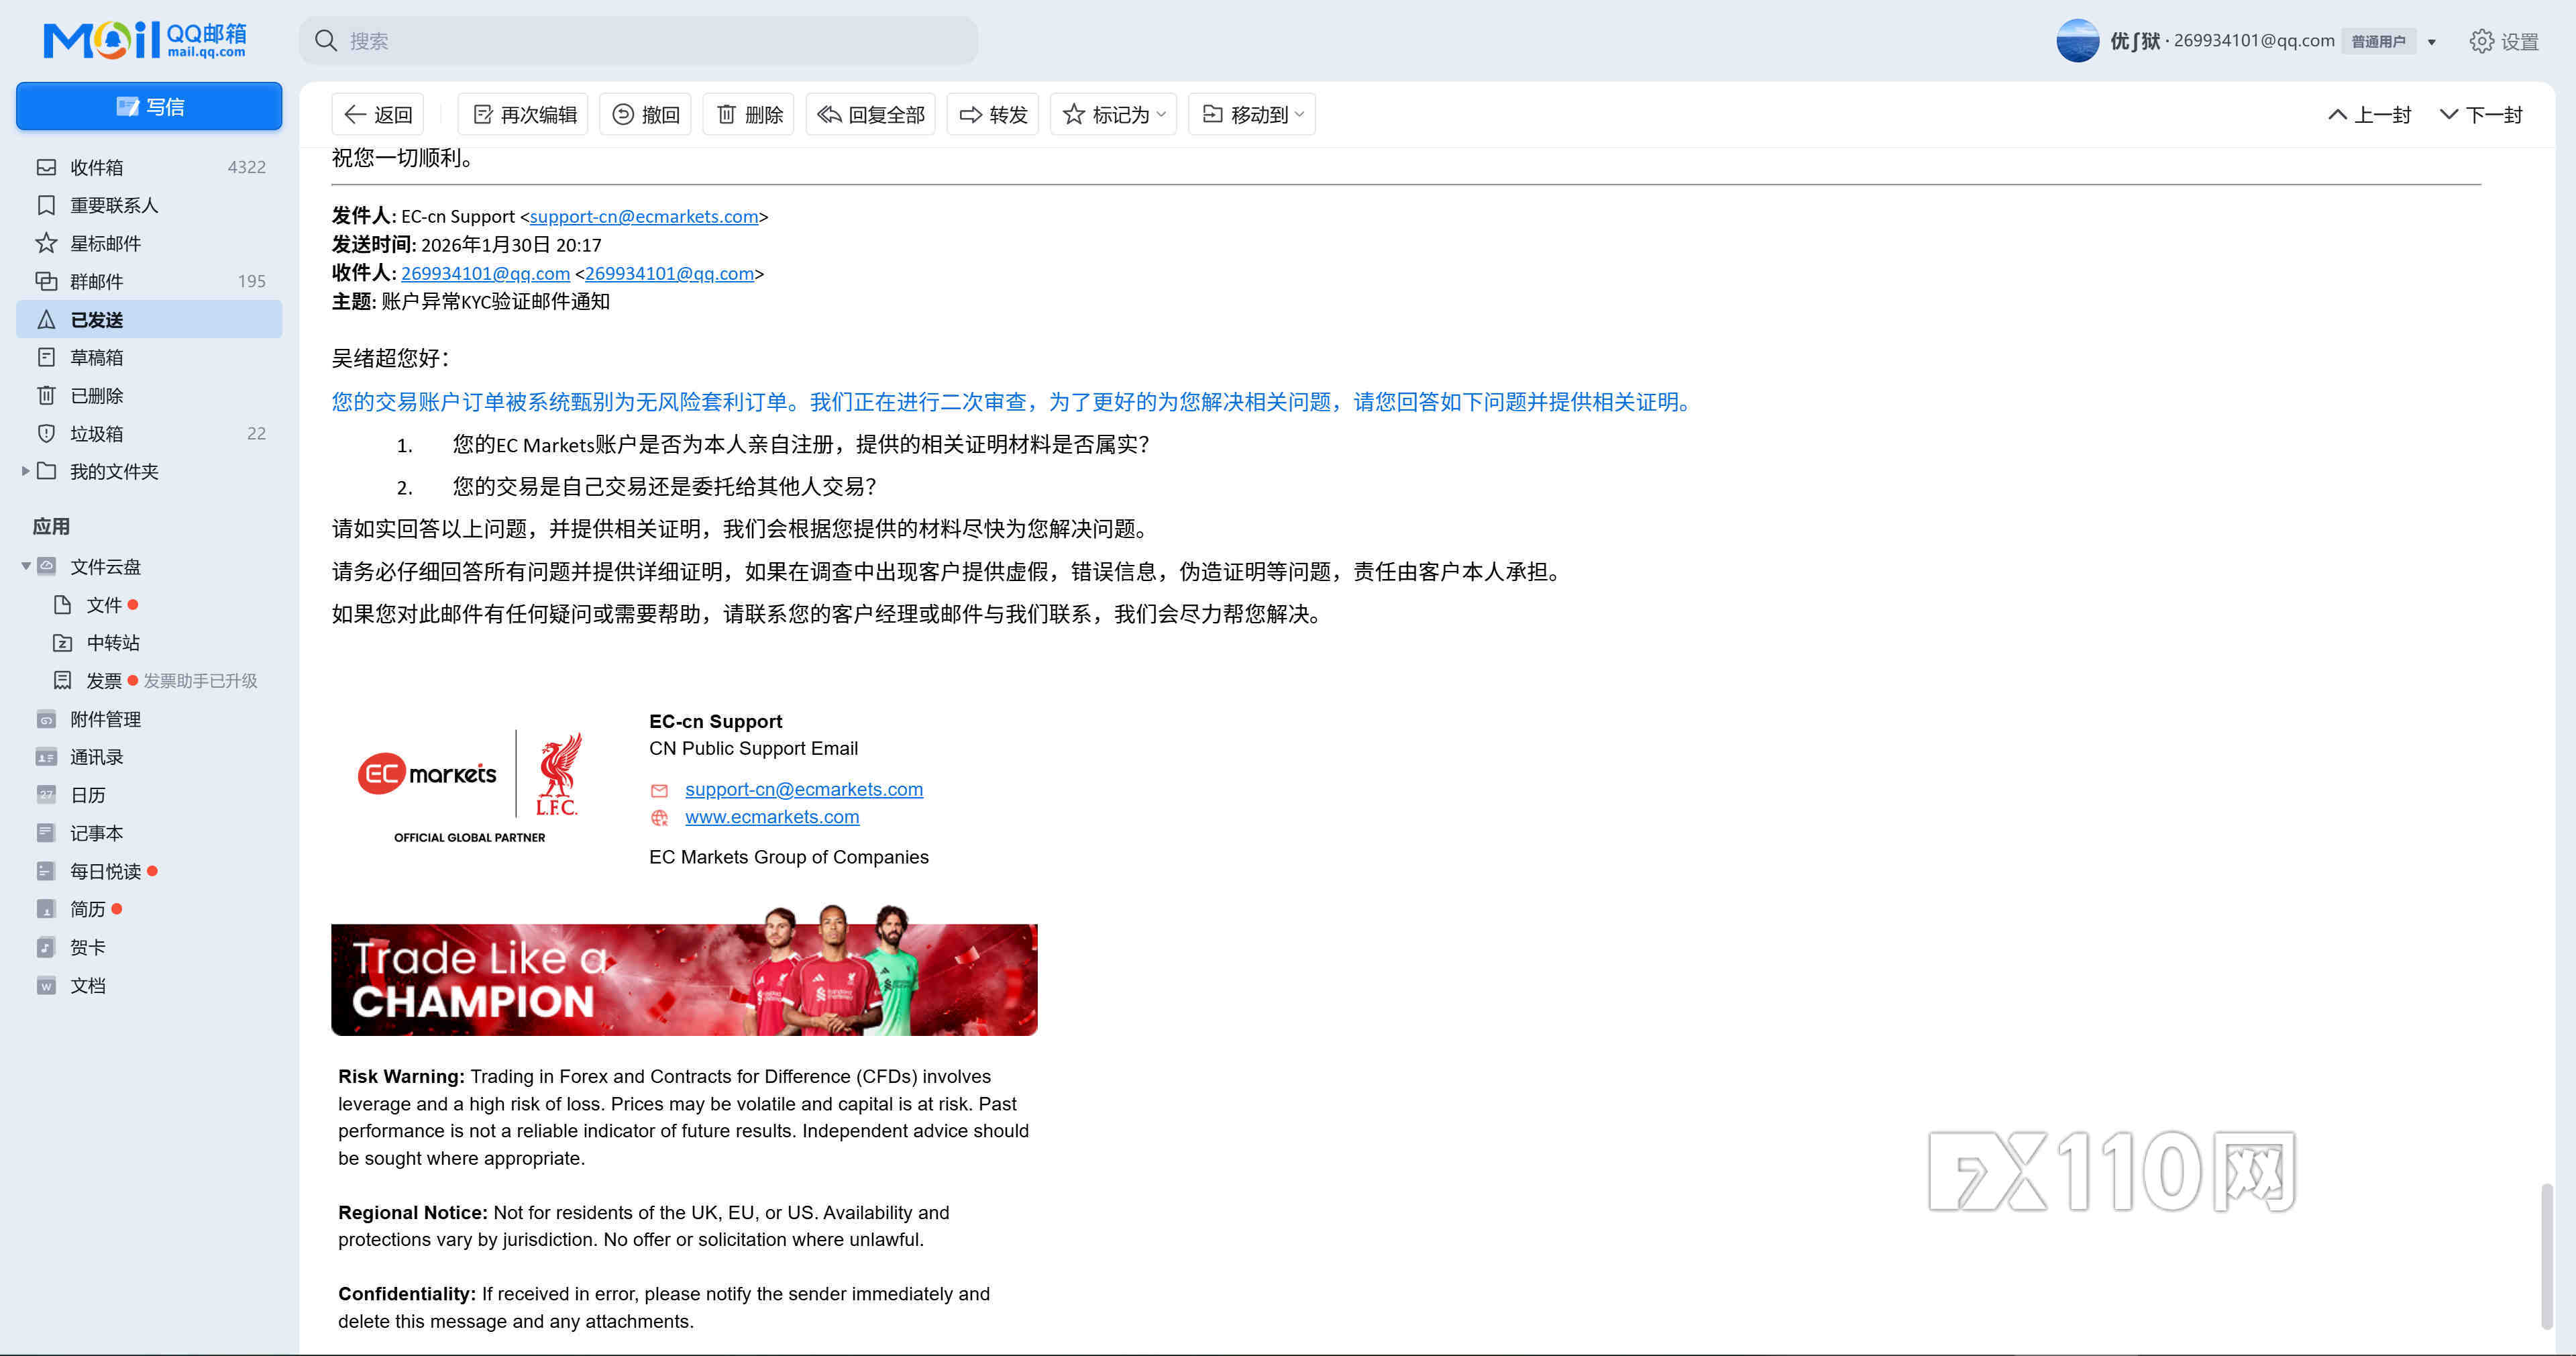The width and height of the screenshot is (2576, 1356).
Task: Open the 已发送 folder
Action: (x=149, y=319)
